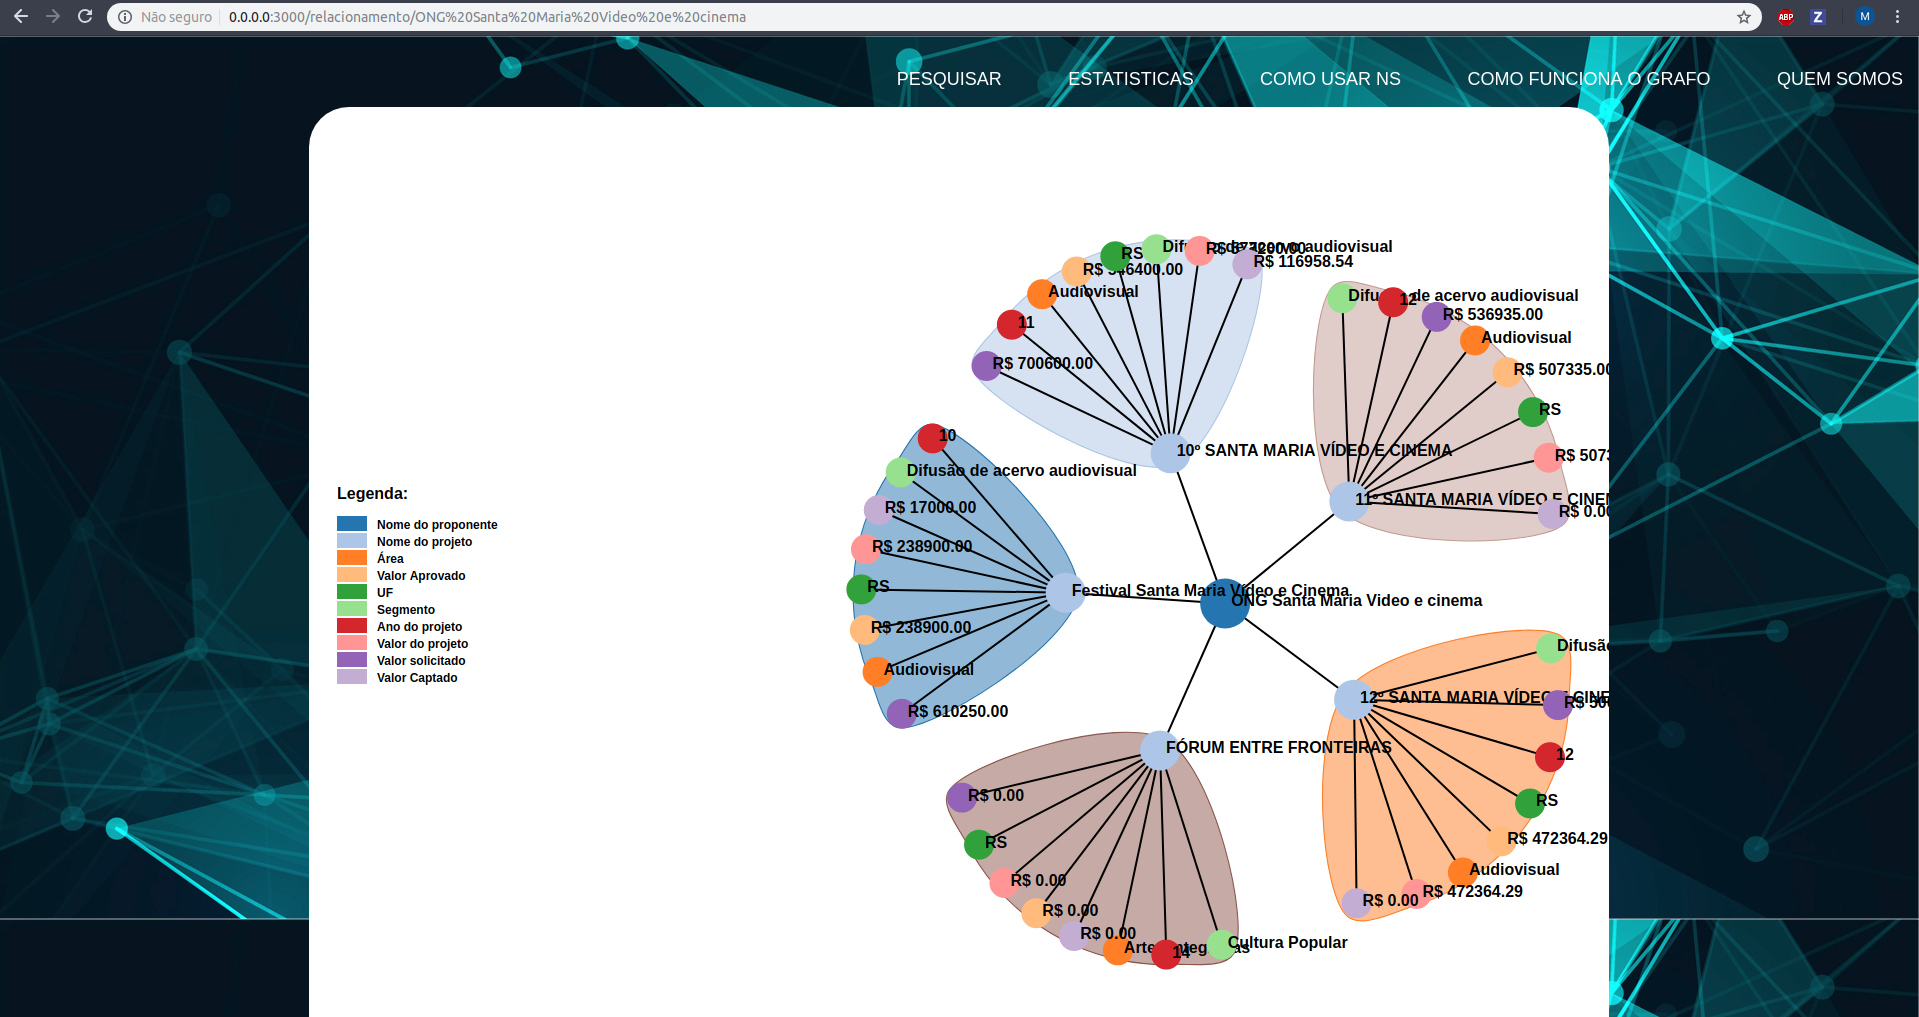1919x1017 pixels.
Task: Select the FÓRUM ENTRE FRONTEIRAS node
Action: pyautogui.click(x=1159, y=750)
